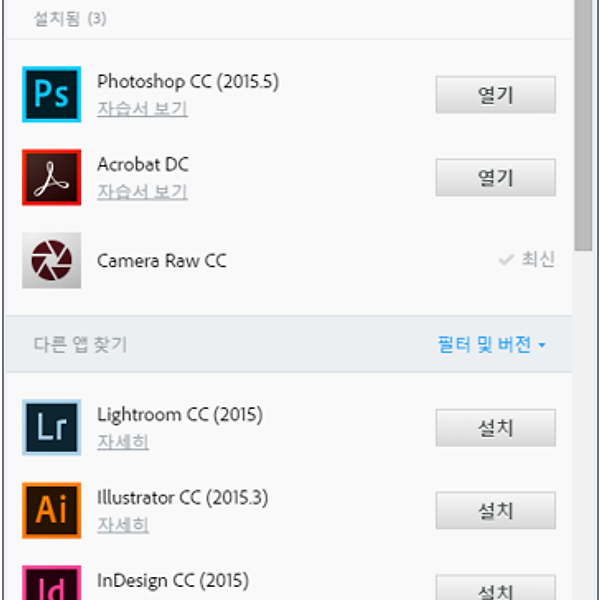Open the 필터 및 버전 dropdown
The height and width of the screenshot is (600, 600).
[492, 344]
